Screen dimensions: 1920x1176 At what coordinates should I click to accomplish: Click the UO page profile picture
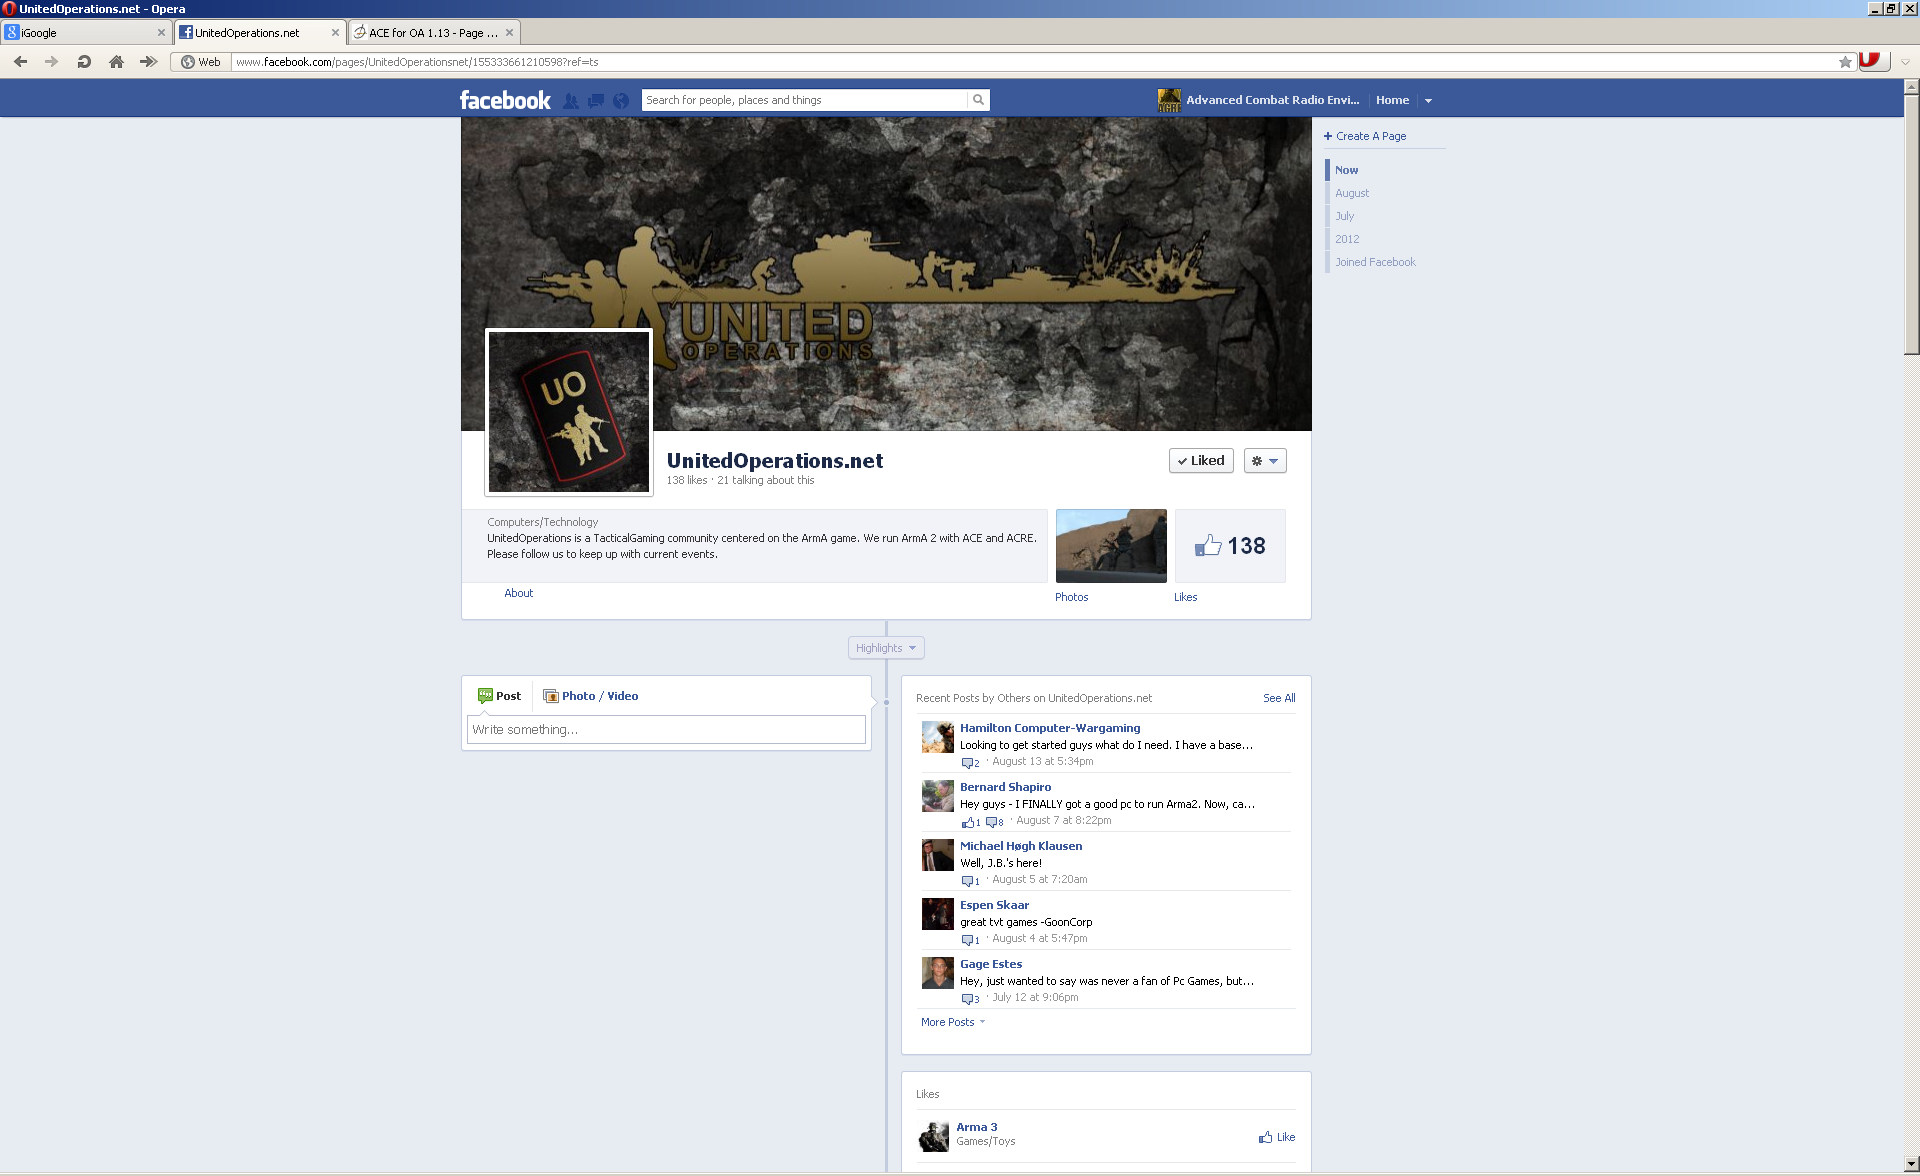pos(569,412)
